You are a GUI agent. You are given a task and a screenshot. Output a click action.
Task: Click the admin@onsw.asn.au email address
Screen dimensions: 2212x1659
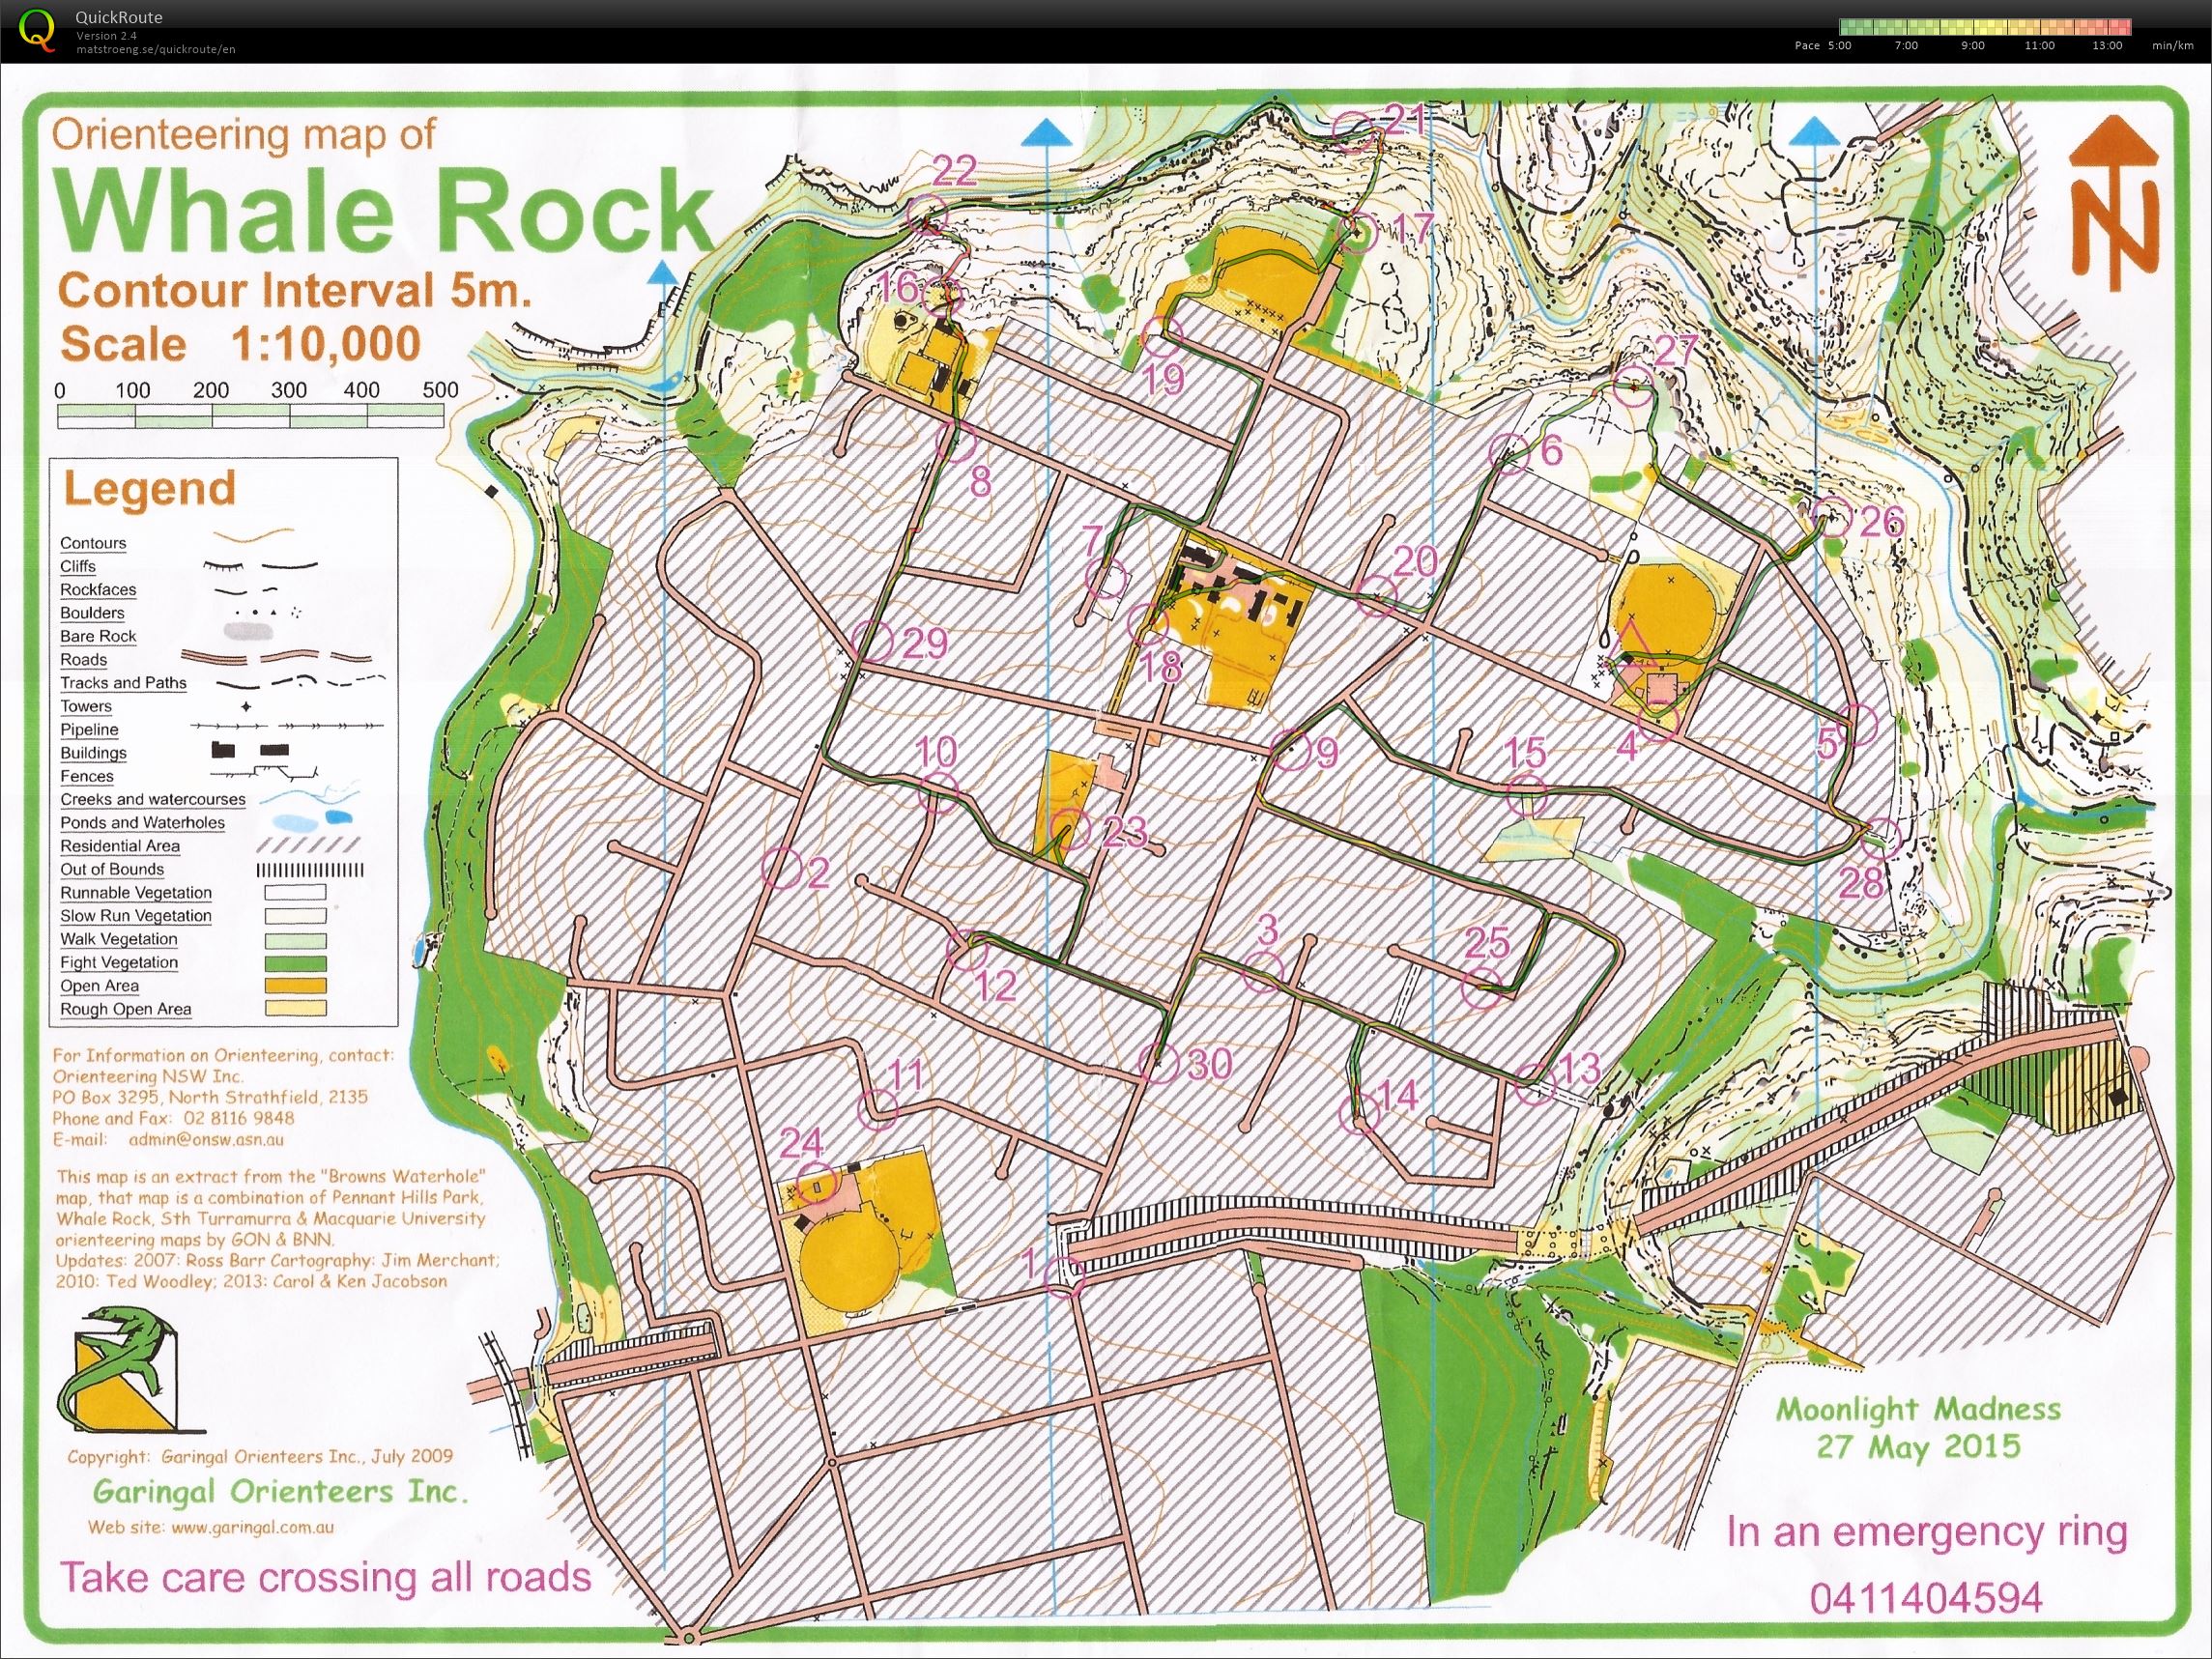point(205,1139)
